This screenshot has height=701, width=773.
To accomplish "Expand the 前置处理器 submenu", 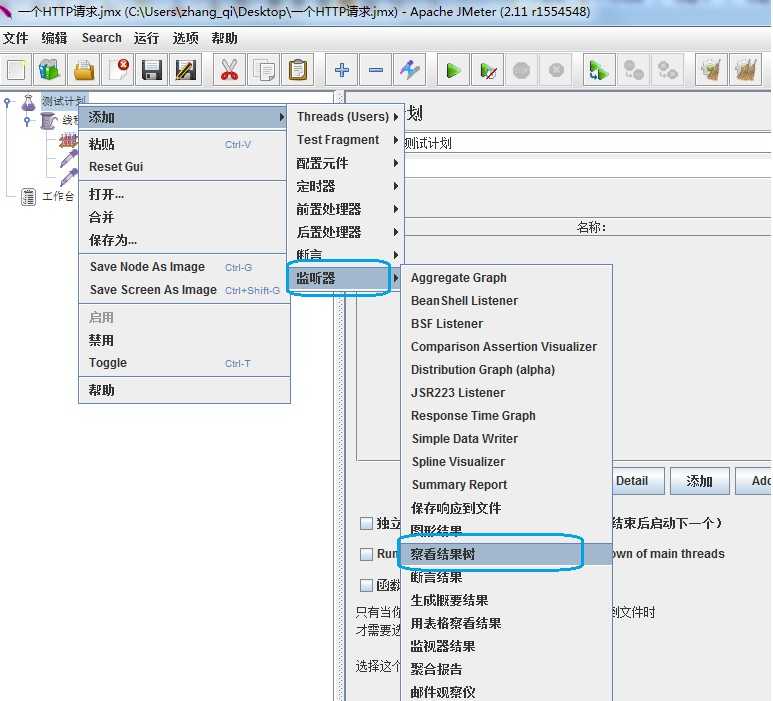I will click(347, 209).
